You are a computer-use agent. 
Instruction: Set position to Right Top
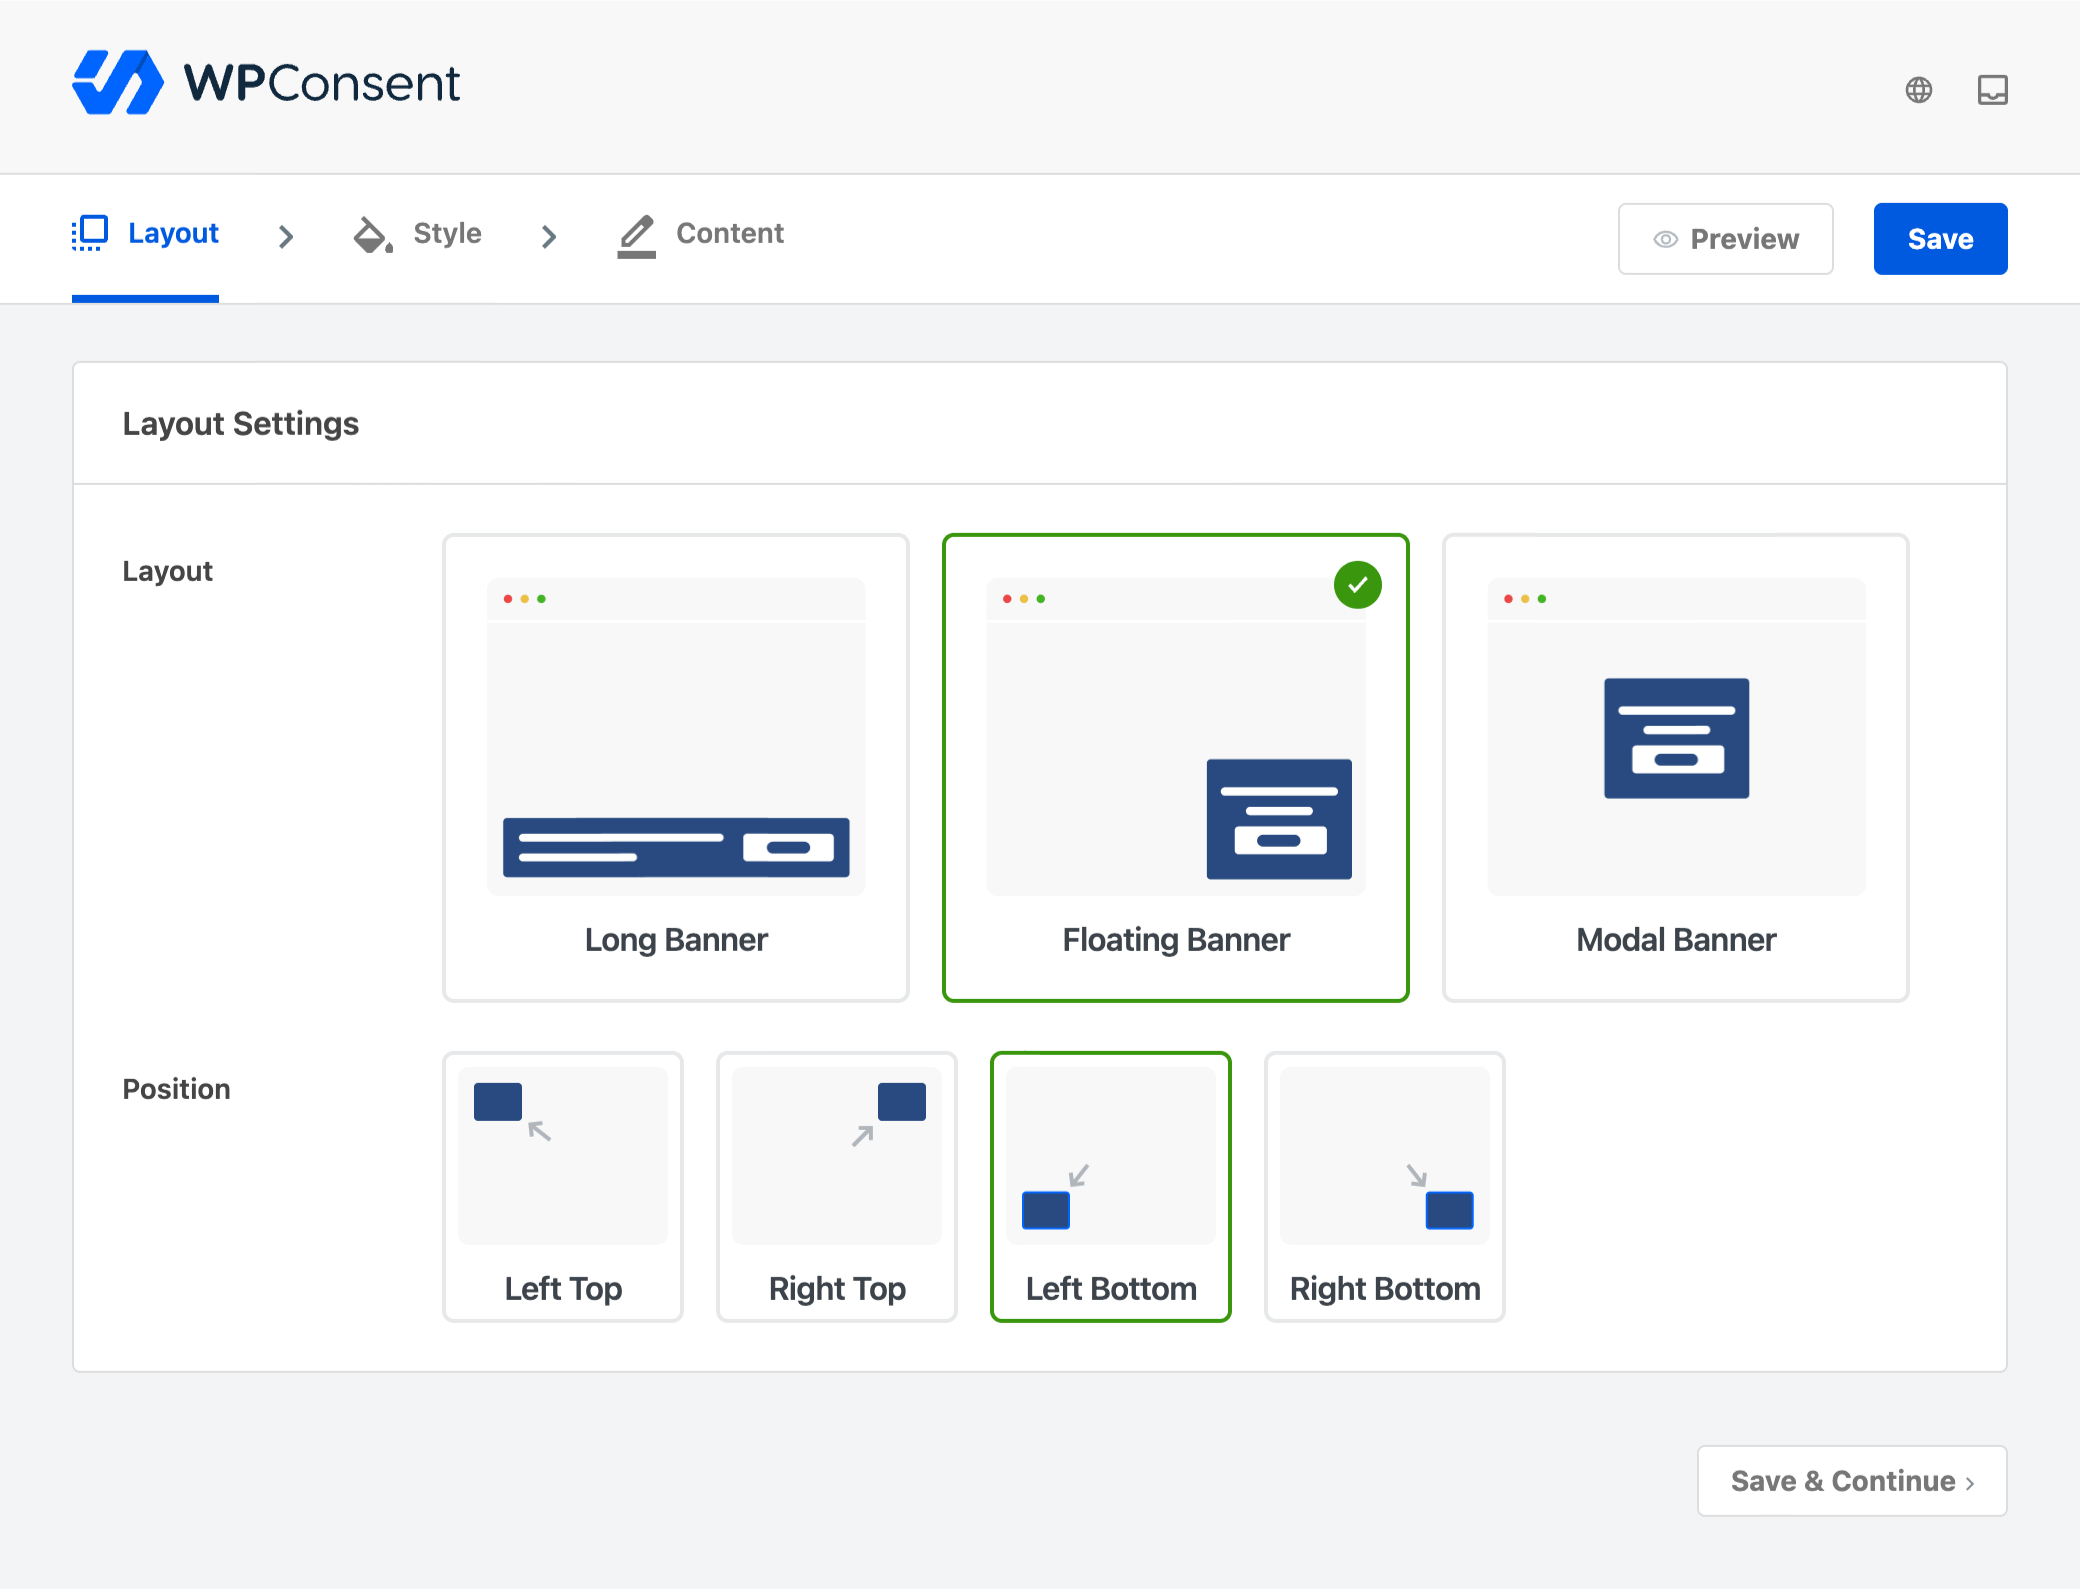tap(837, 1186)
